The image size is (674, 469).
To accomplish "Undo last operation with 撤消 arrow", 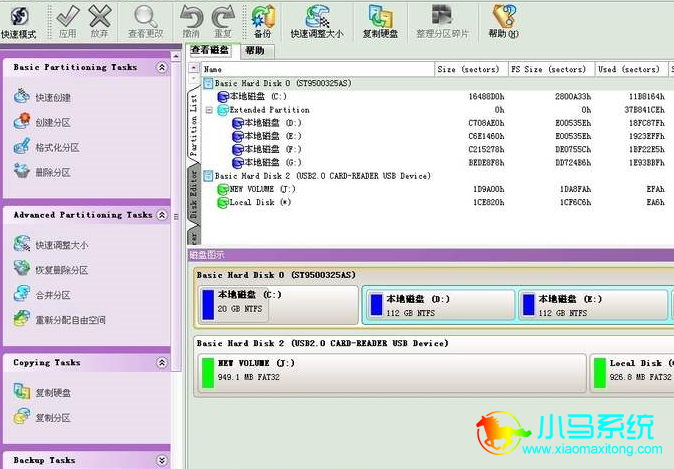I will click(x=191, y=21).
